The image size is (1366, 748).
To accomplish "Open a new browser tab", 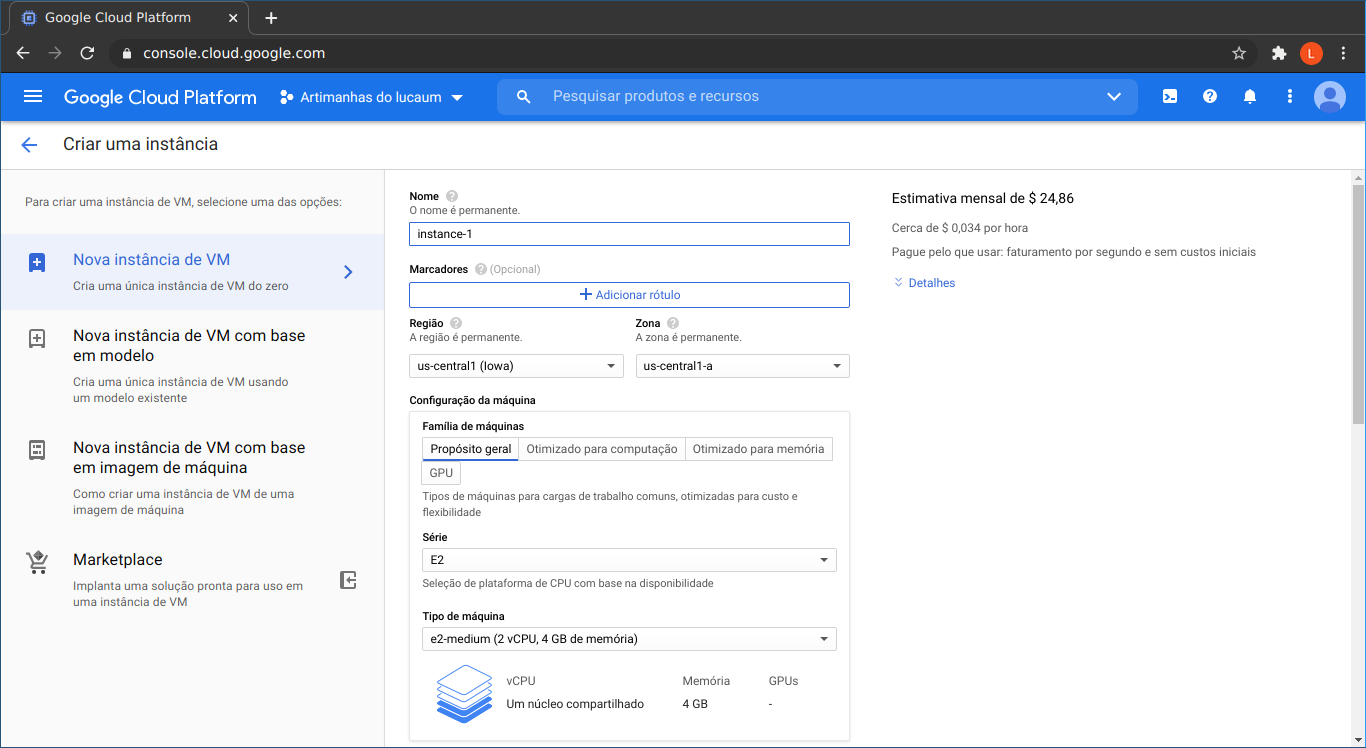I will click(x=271, y=18).
